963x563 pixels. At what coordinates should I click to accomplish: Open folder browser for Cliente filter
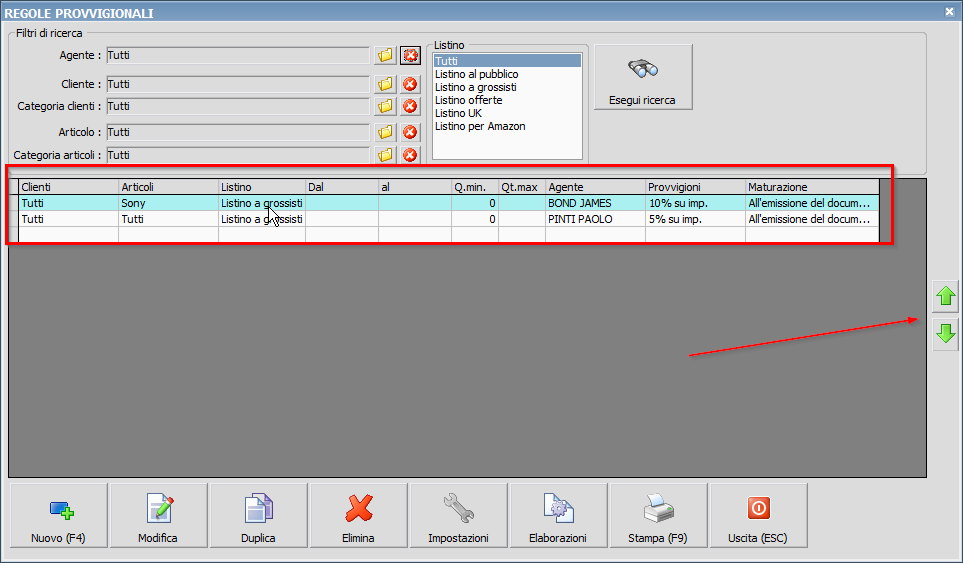[385, 84]
